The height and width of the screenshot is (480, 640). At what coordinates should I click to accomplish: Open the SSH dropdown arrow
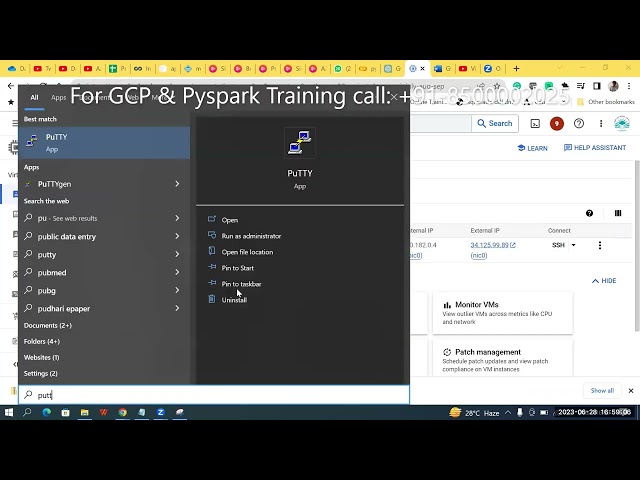(573, 245)
